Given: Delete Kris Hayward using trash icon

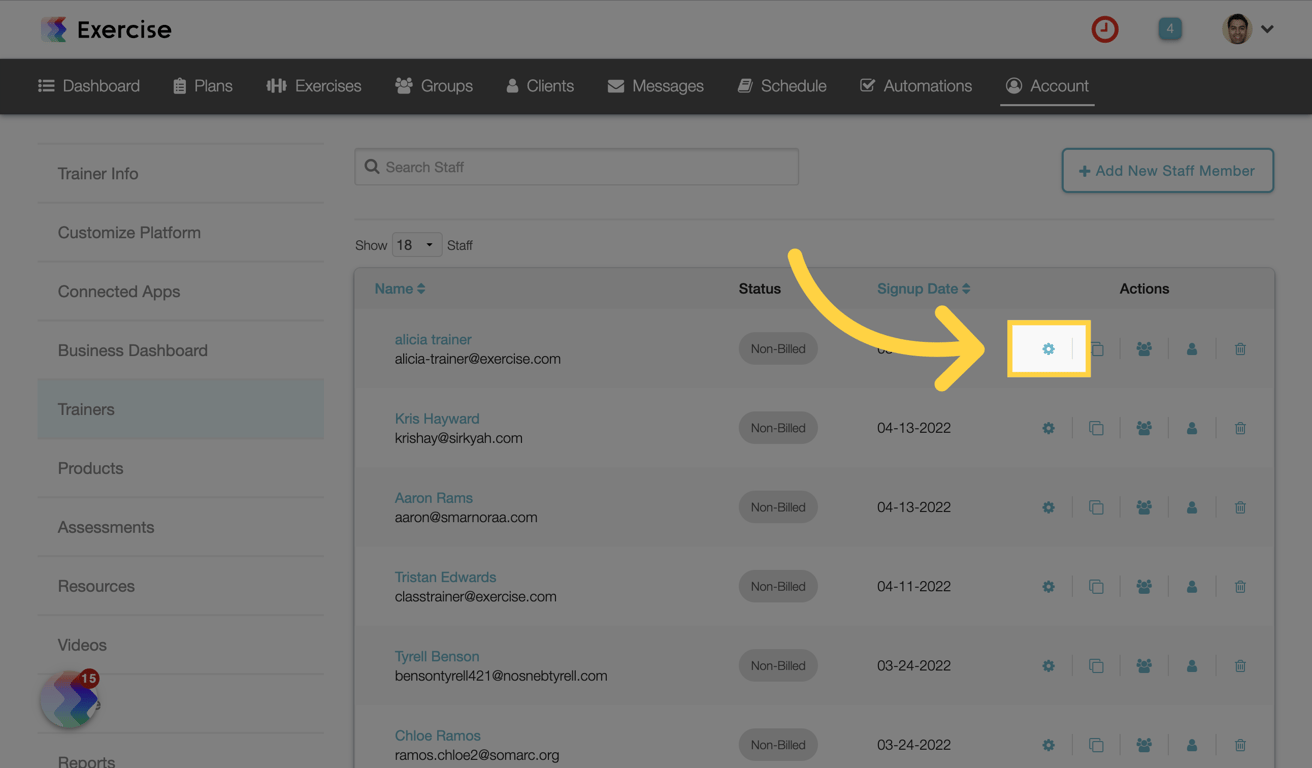Looking at the screenshot, I should click(1240, 428).
